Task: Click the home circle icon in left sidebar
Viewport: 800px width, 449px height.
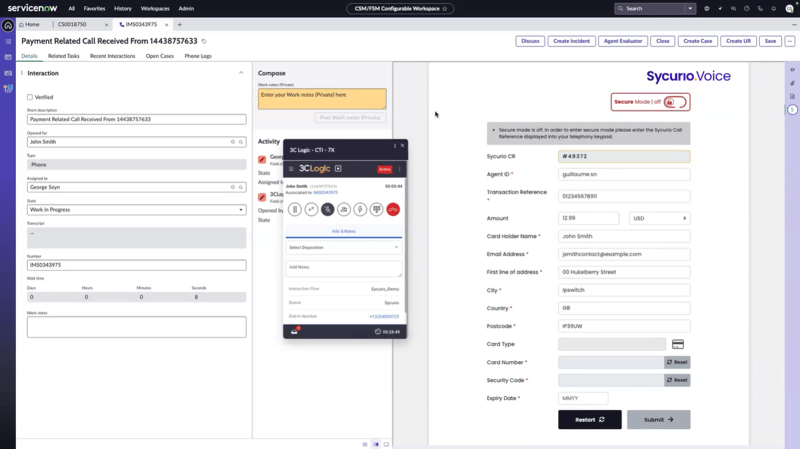Action: 8,25
